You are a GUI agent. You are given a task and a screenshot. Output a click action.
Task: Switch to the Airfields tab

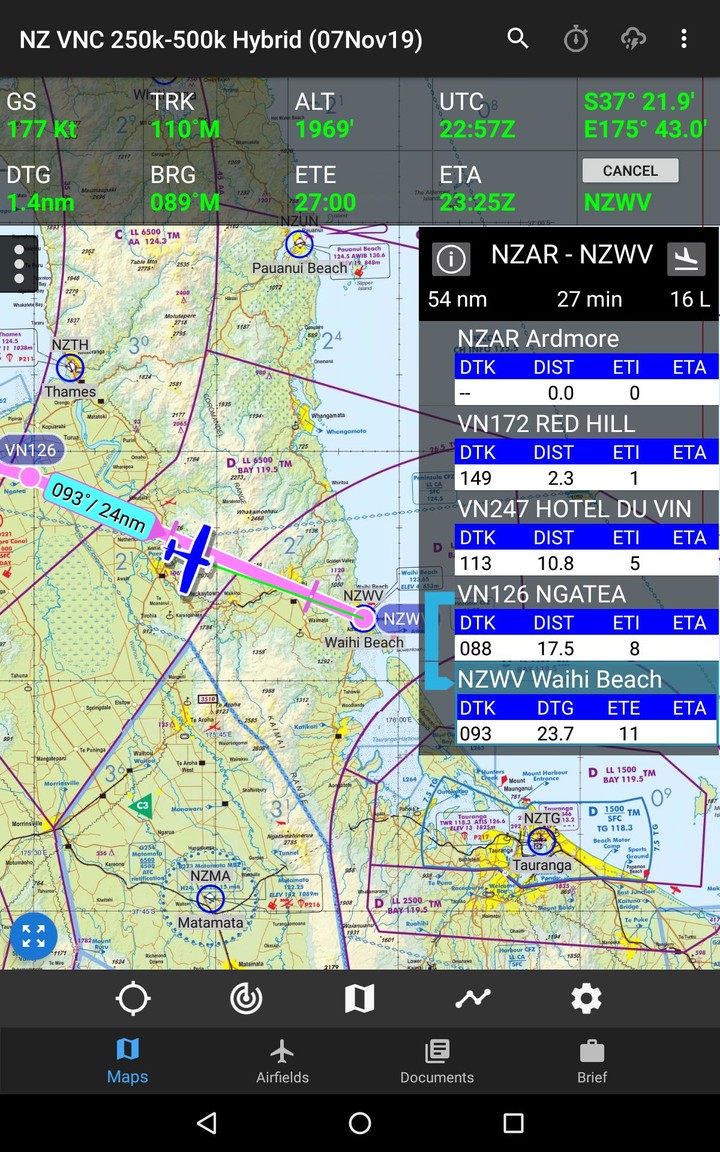[x=282, y=1061]
